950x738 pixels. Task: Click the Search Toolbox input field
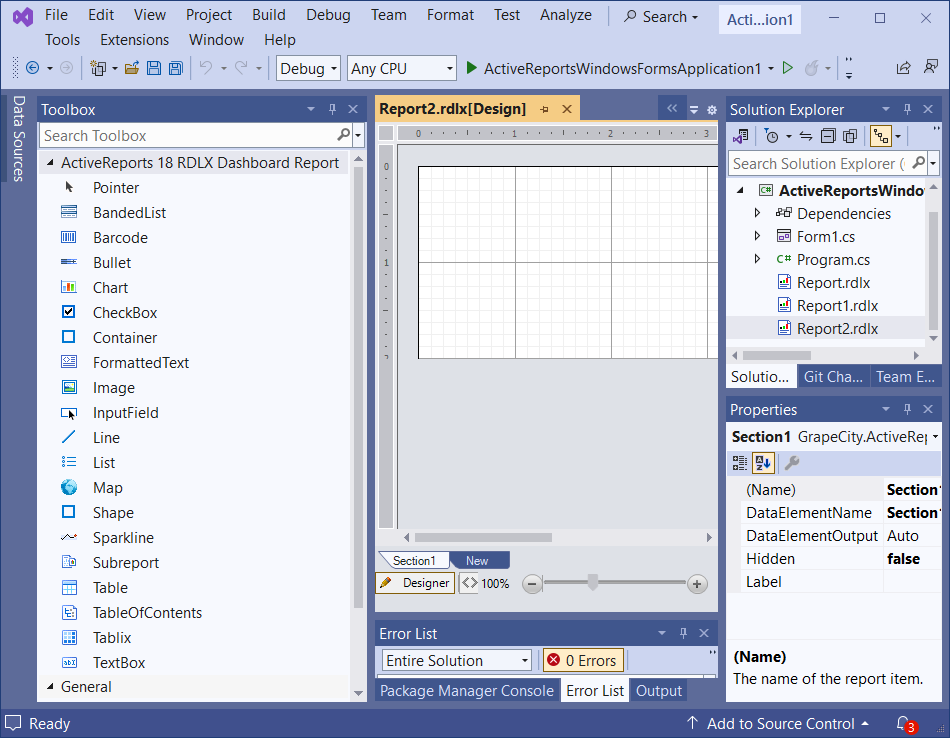[x=188, y=136]
